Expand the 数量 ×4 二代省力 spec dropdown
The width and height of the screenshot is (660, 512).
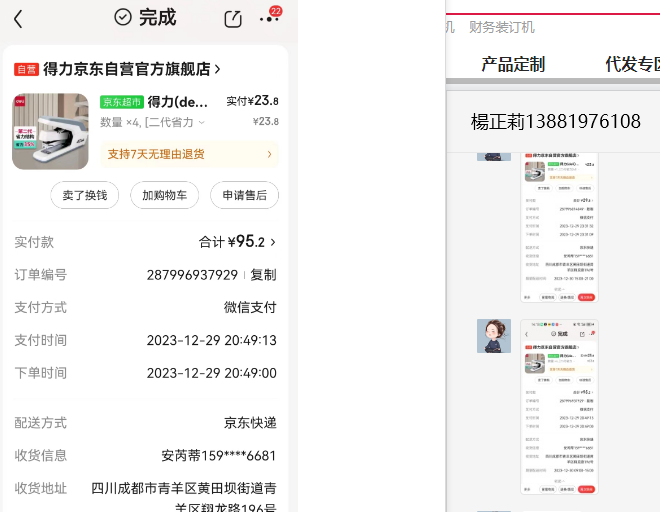[x=152, y=123]
